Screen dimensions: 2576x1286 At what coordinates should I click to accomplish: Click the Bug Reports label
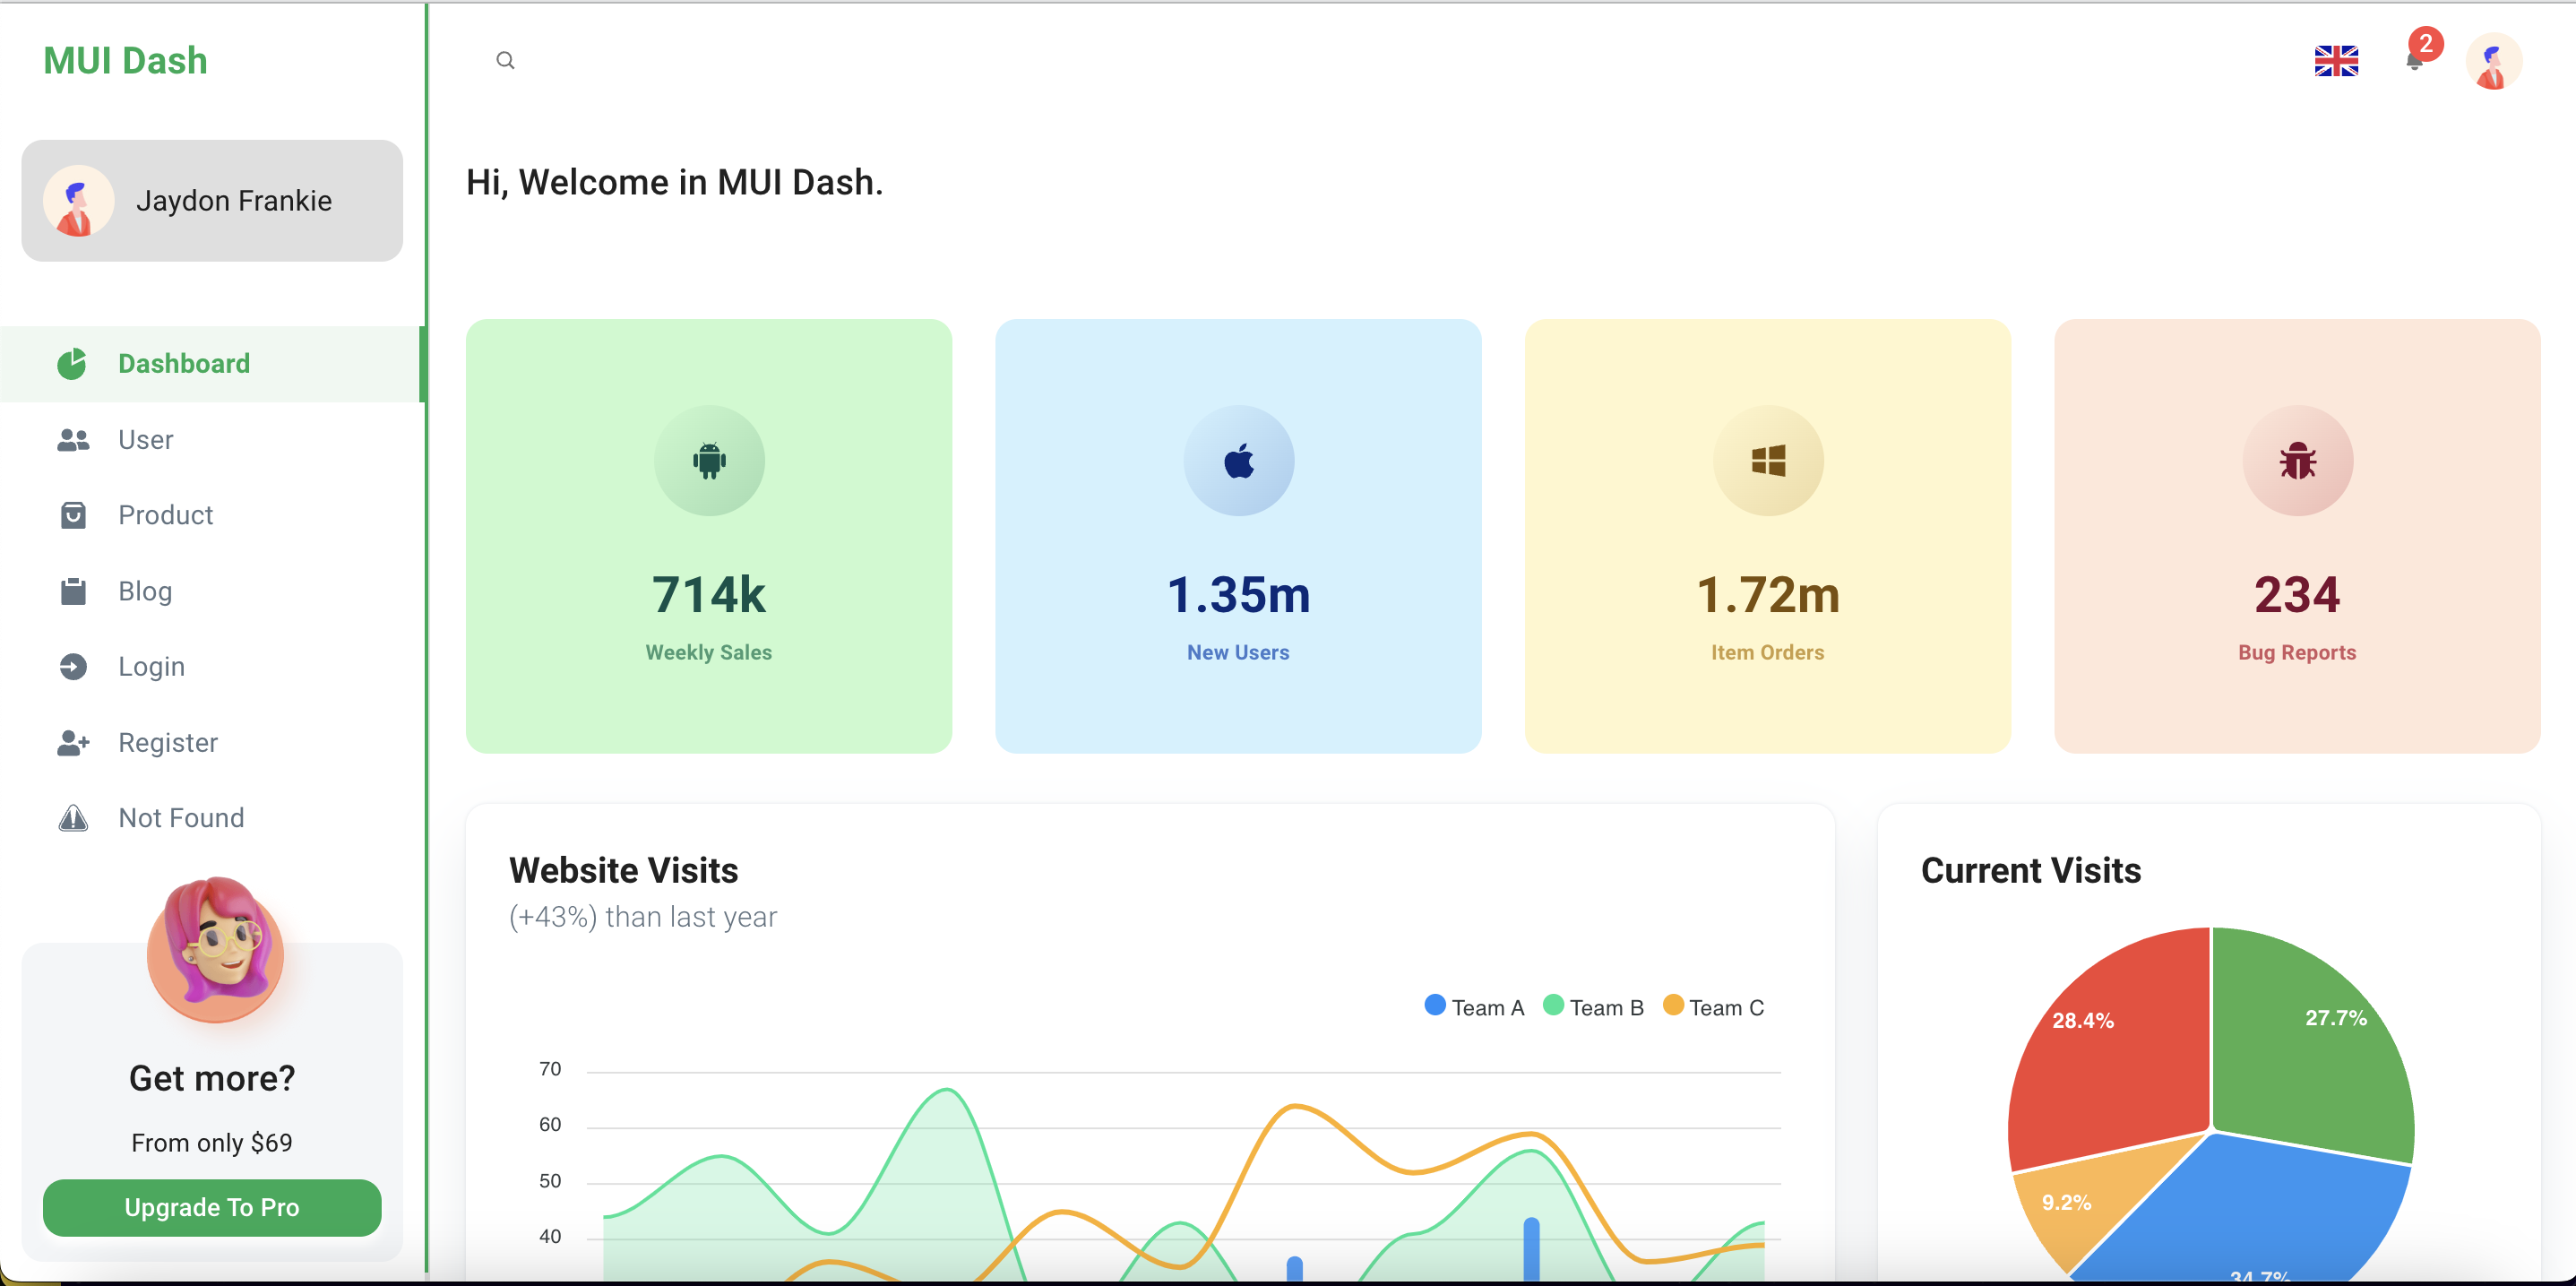[2297, 652]
